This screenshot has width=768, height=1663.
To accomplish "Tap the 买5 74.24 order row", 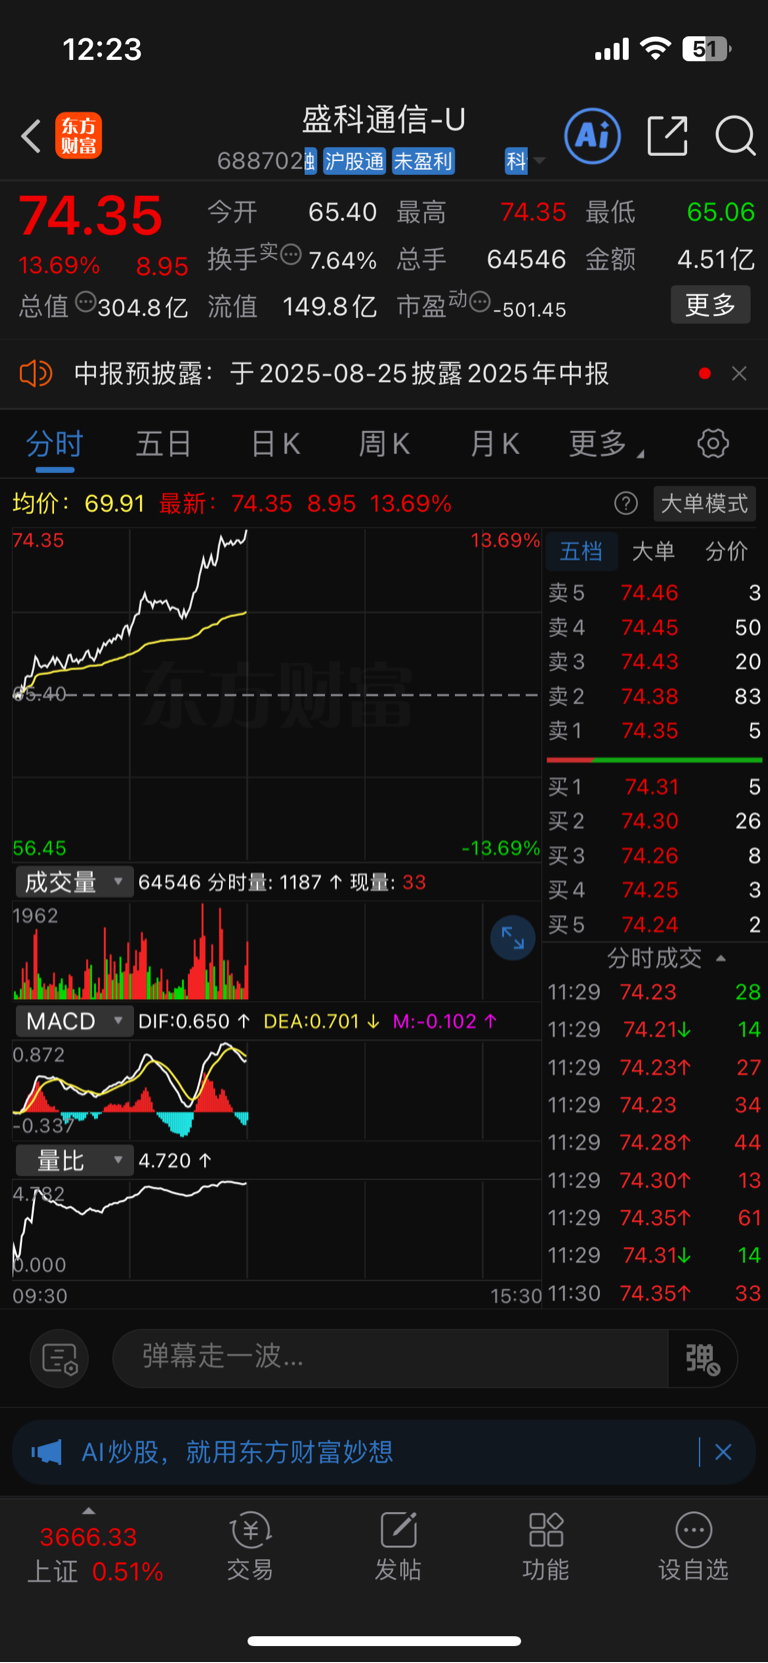I will coord(654,924).
